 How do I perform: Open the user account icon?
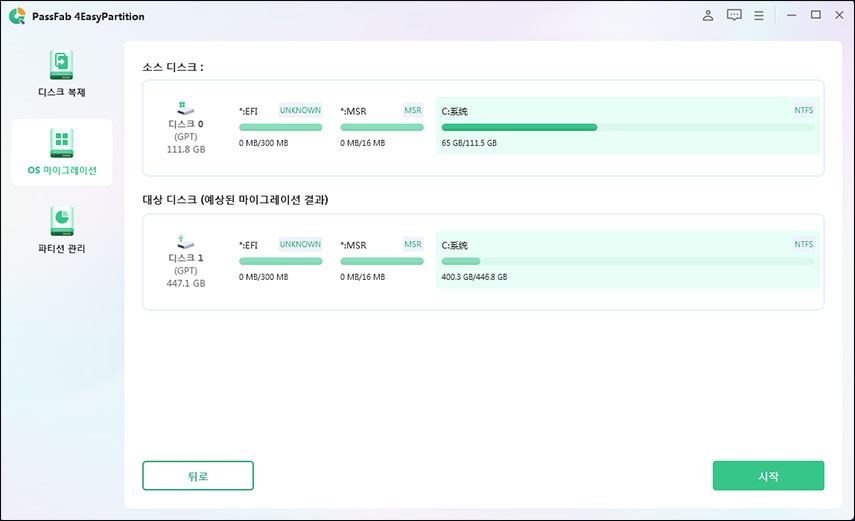[x=708, y=15]
